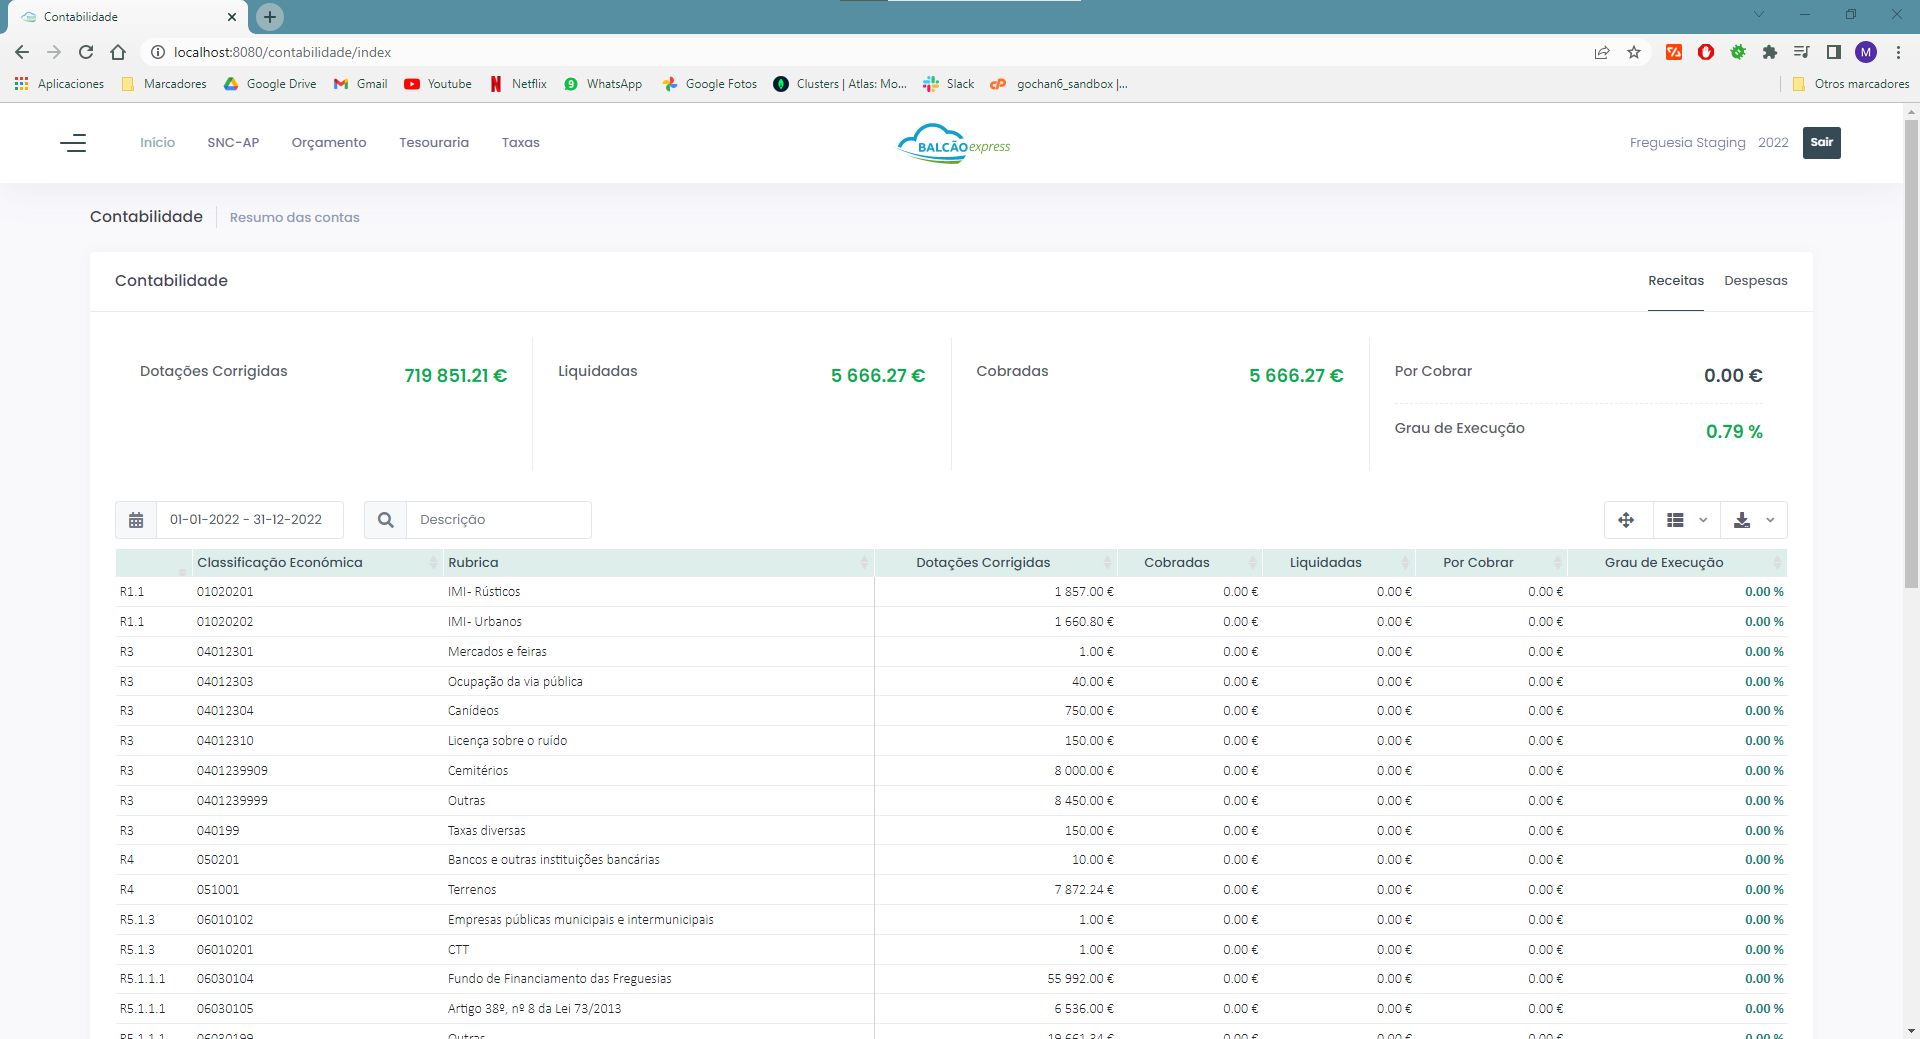Bookmark this page with the star icon
Viewport: 1920px width, 1039px height.
[x=1634, y=52]
